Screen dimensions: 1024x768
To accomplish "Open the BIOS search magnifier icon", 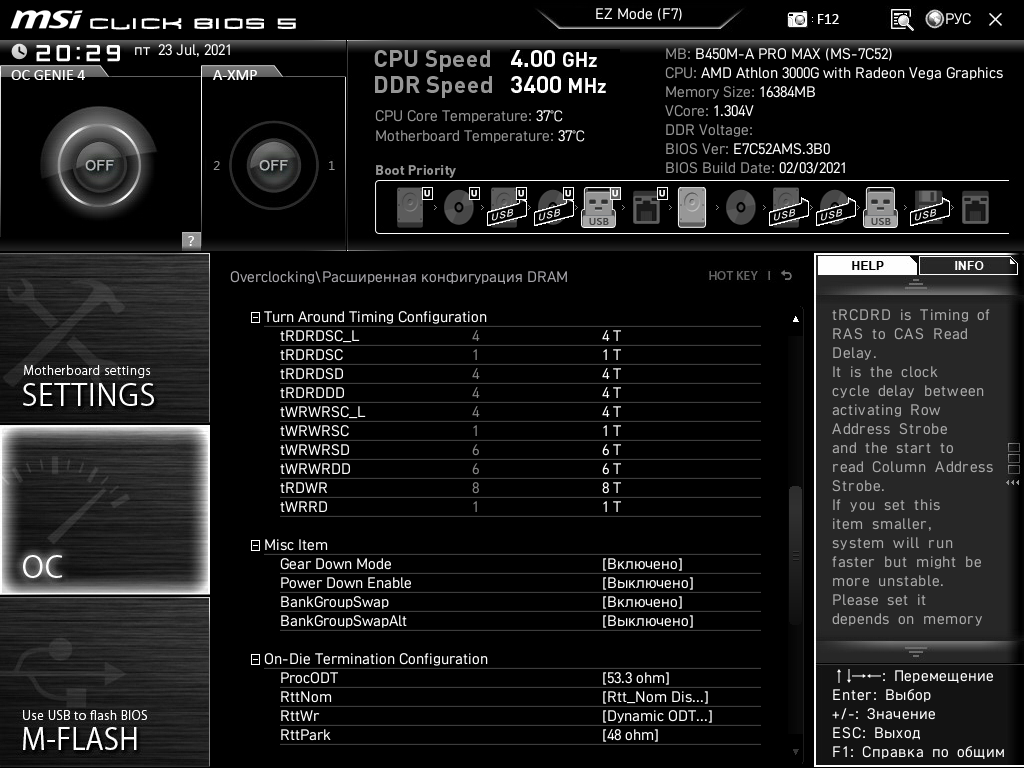I will click(902, 19).
